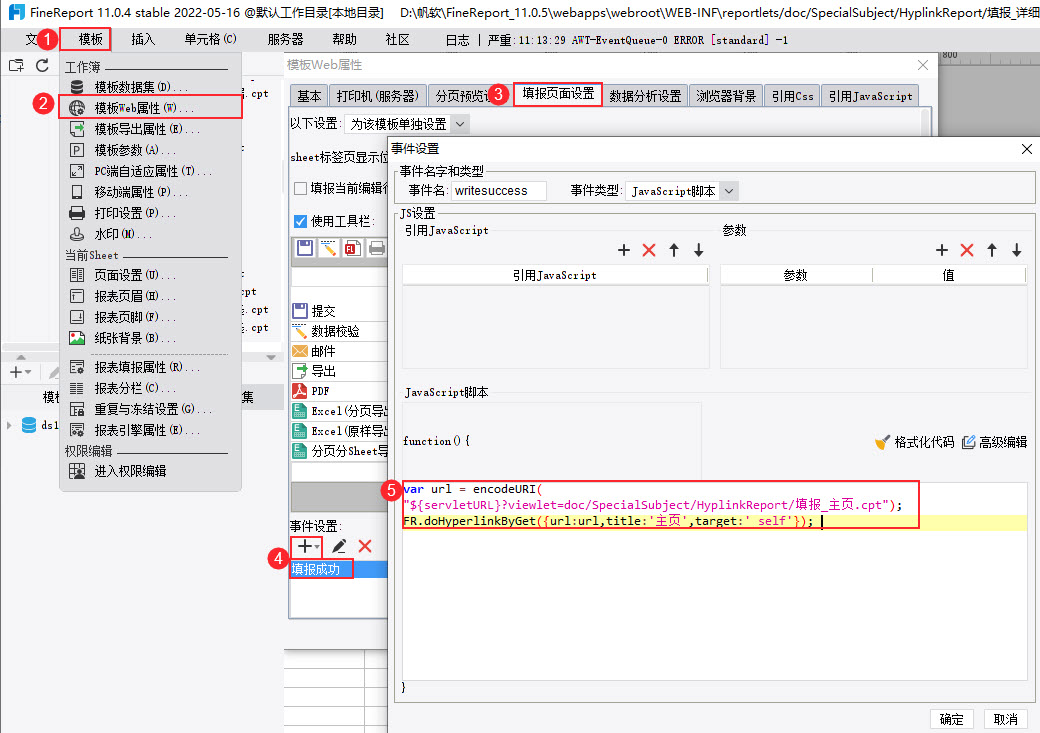Image resolution: width=1040 pixels, height=733 pixels.
Task: Choose 水印 menu entry
Action: click(x=150, y=234)
